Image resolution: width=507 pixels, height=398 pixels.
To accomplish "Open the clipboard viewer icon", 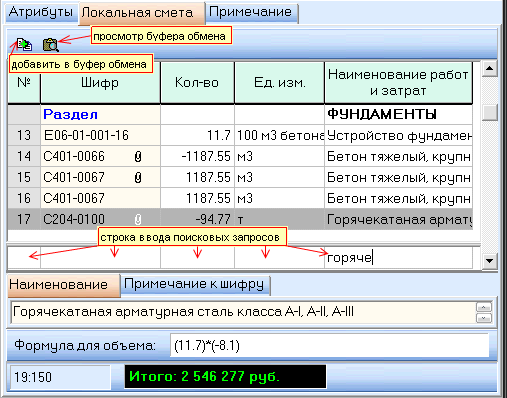I will (51, 45).
